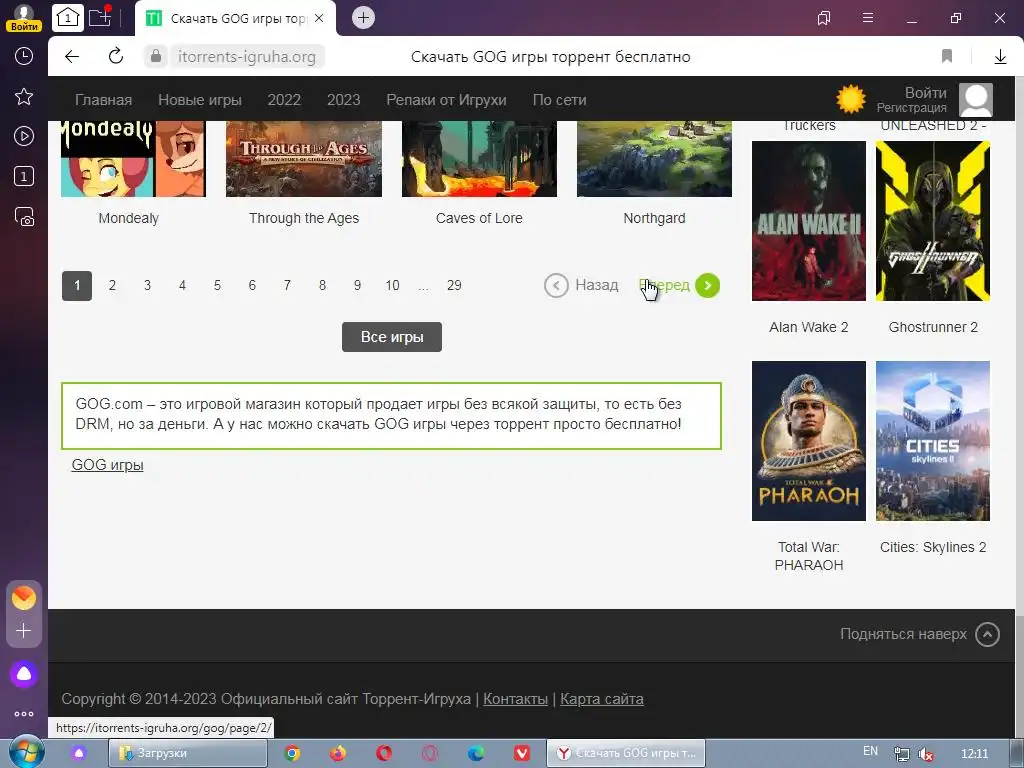Click EN language indicator
The height and width of the screenshot is (768, 1024).
[871, 751]
